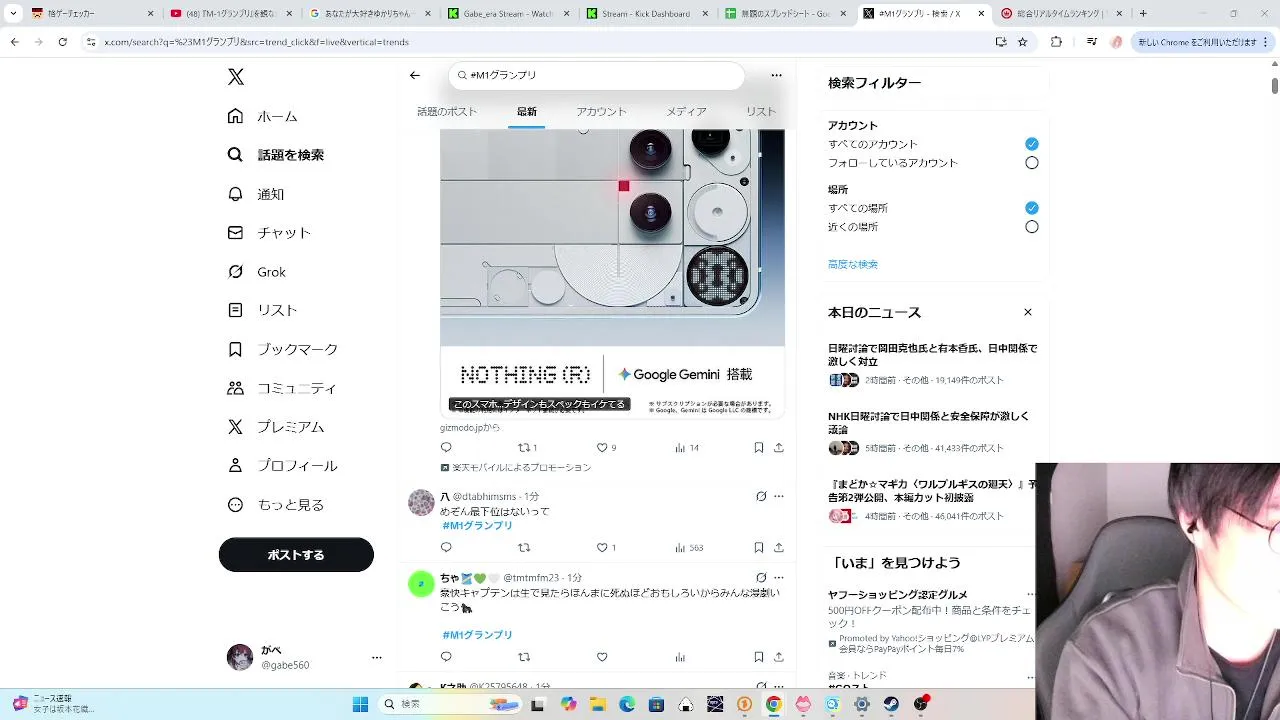Viewport: 1280px width, 720px height.
Task: Open Chat (チャット) in the sidebar
Action: click(x=270, y=232)
